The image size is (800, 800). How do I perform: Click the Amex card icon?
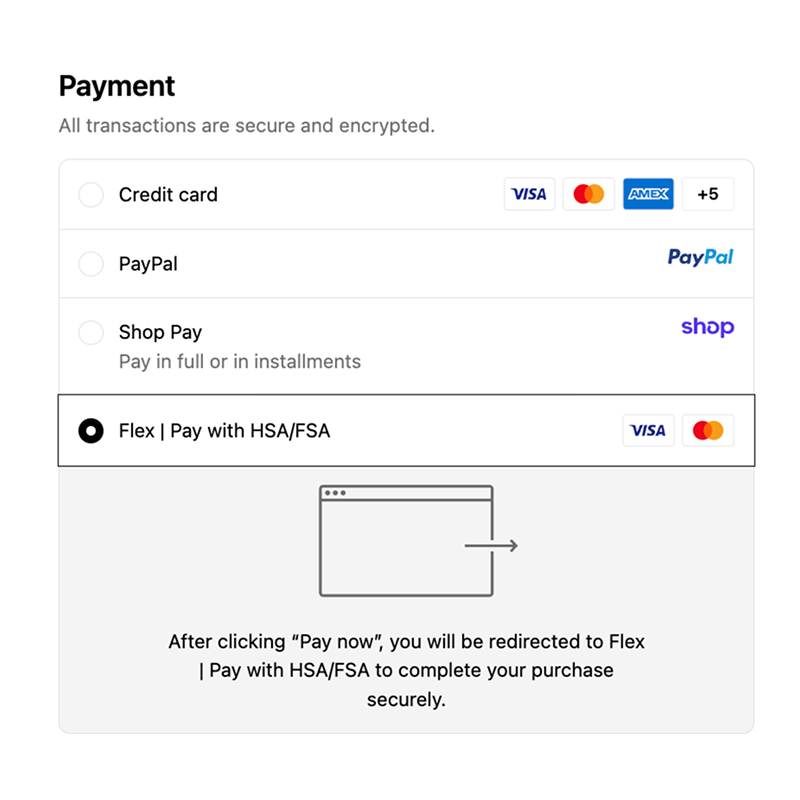[648, 194]
